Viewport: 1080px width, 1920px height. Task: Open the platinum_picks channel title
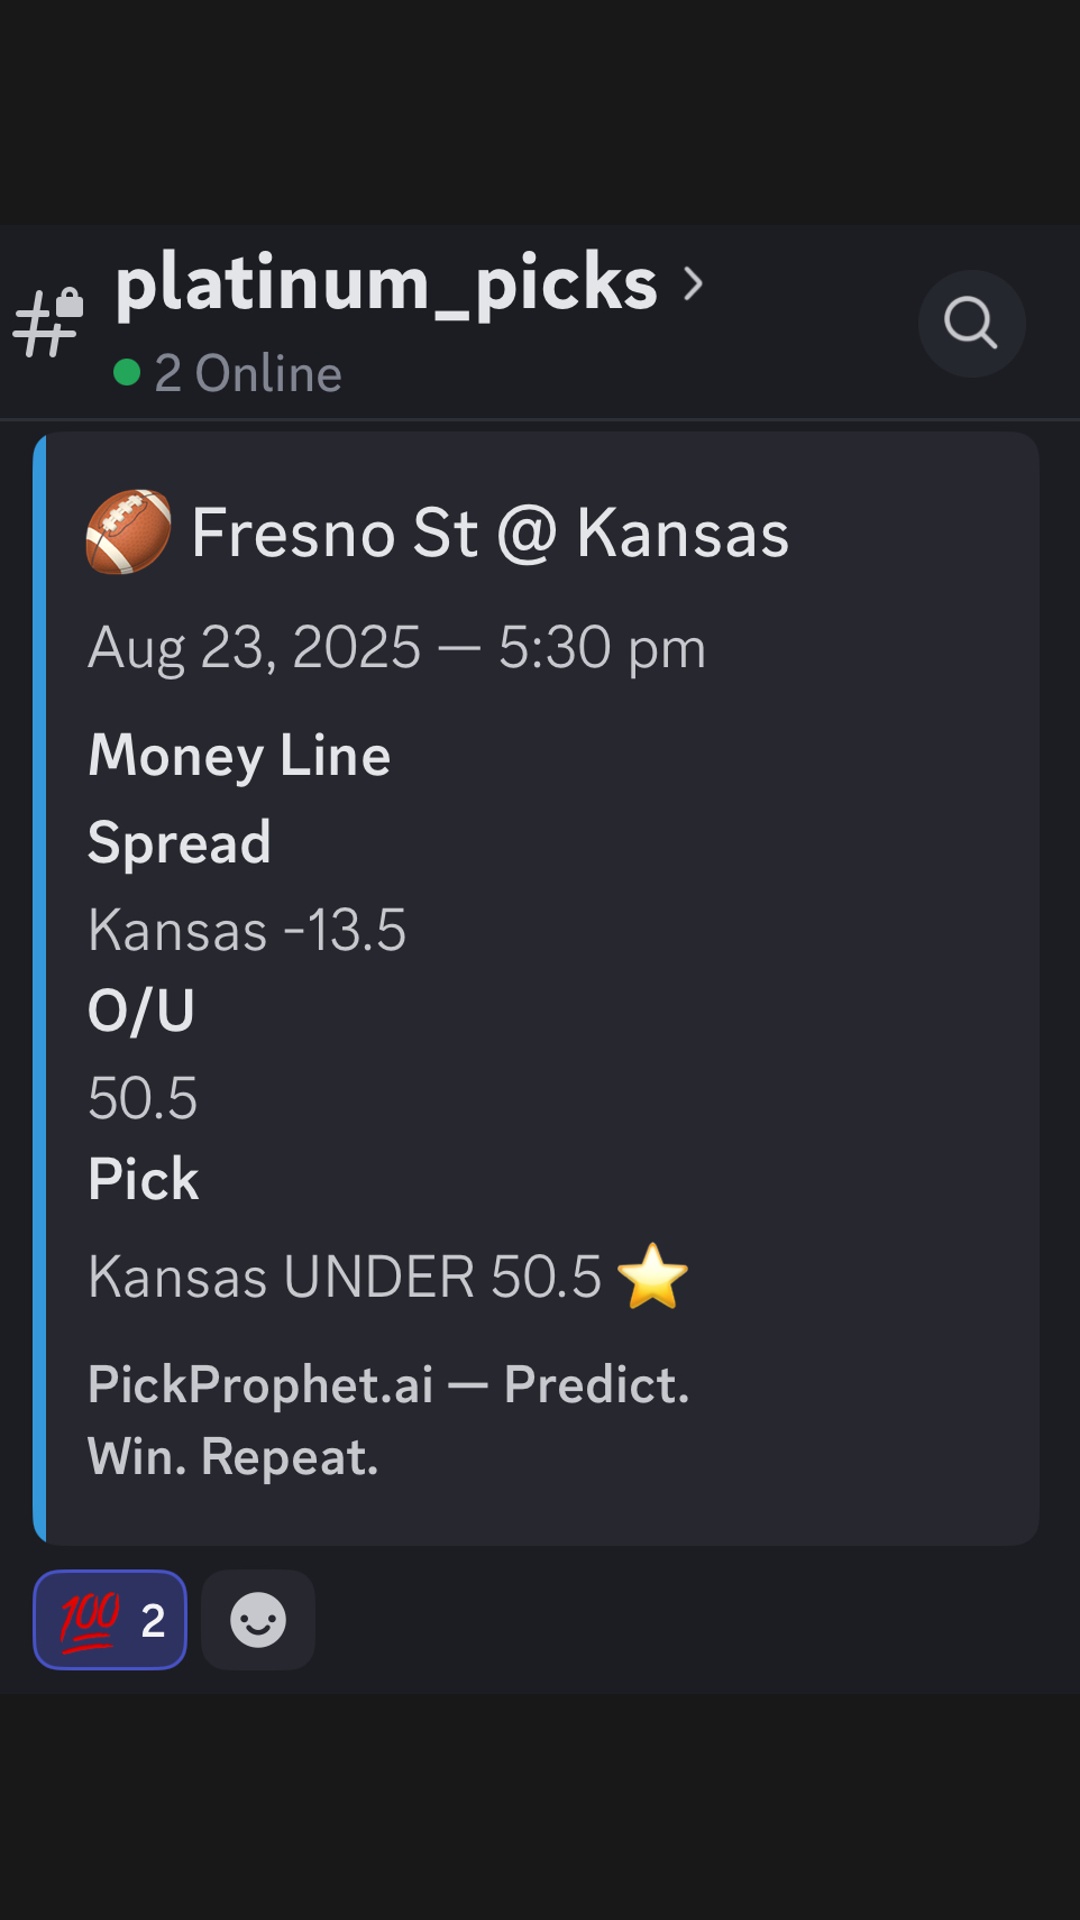pyautogui.click(x=386, y=284)
